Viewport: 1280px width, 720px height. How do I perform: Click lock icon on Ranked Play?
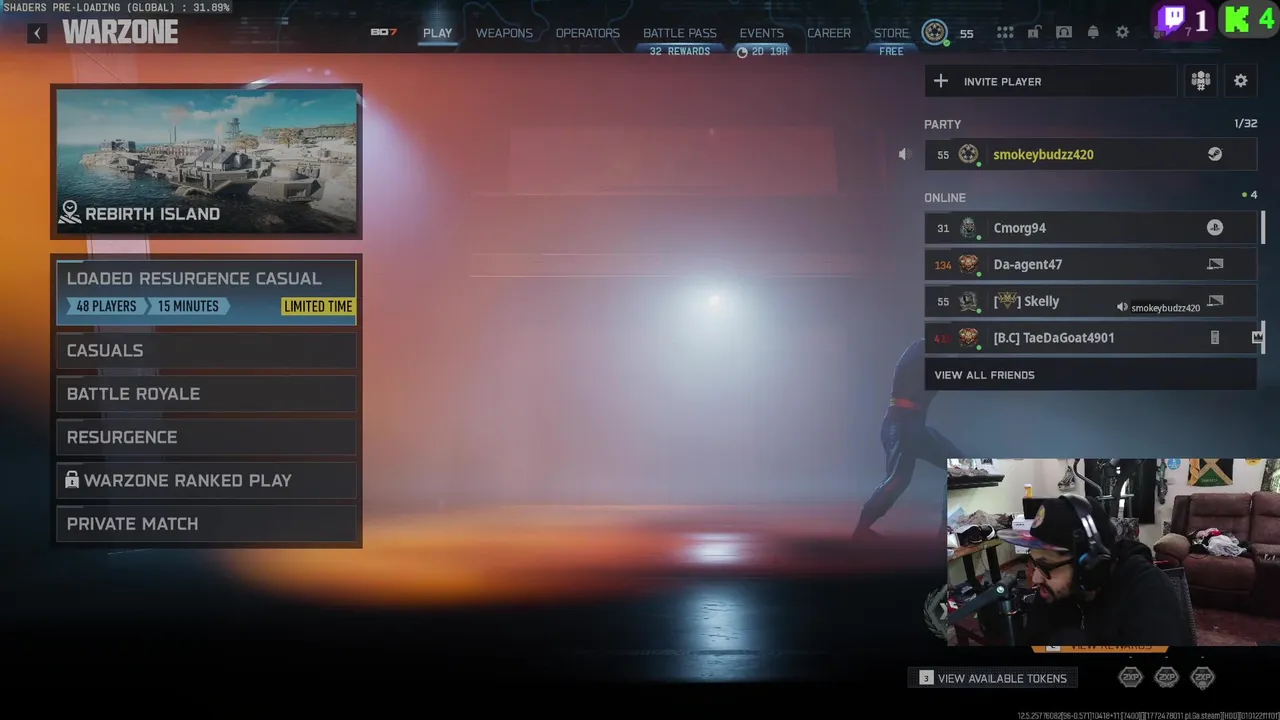(x=72, y=480)
